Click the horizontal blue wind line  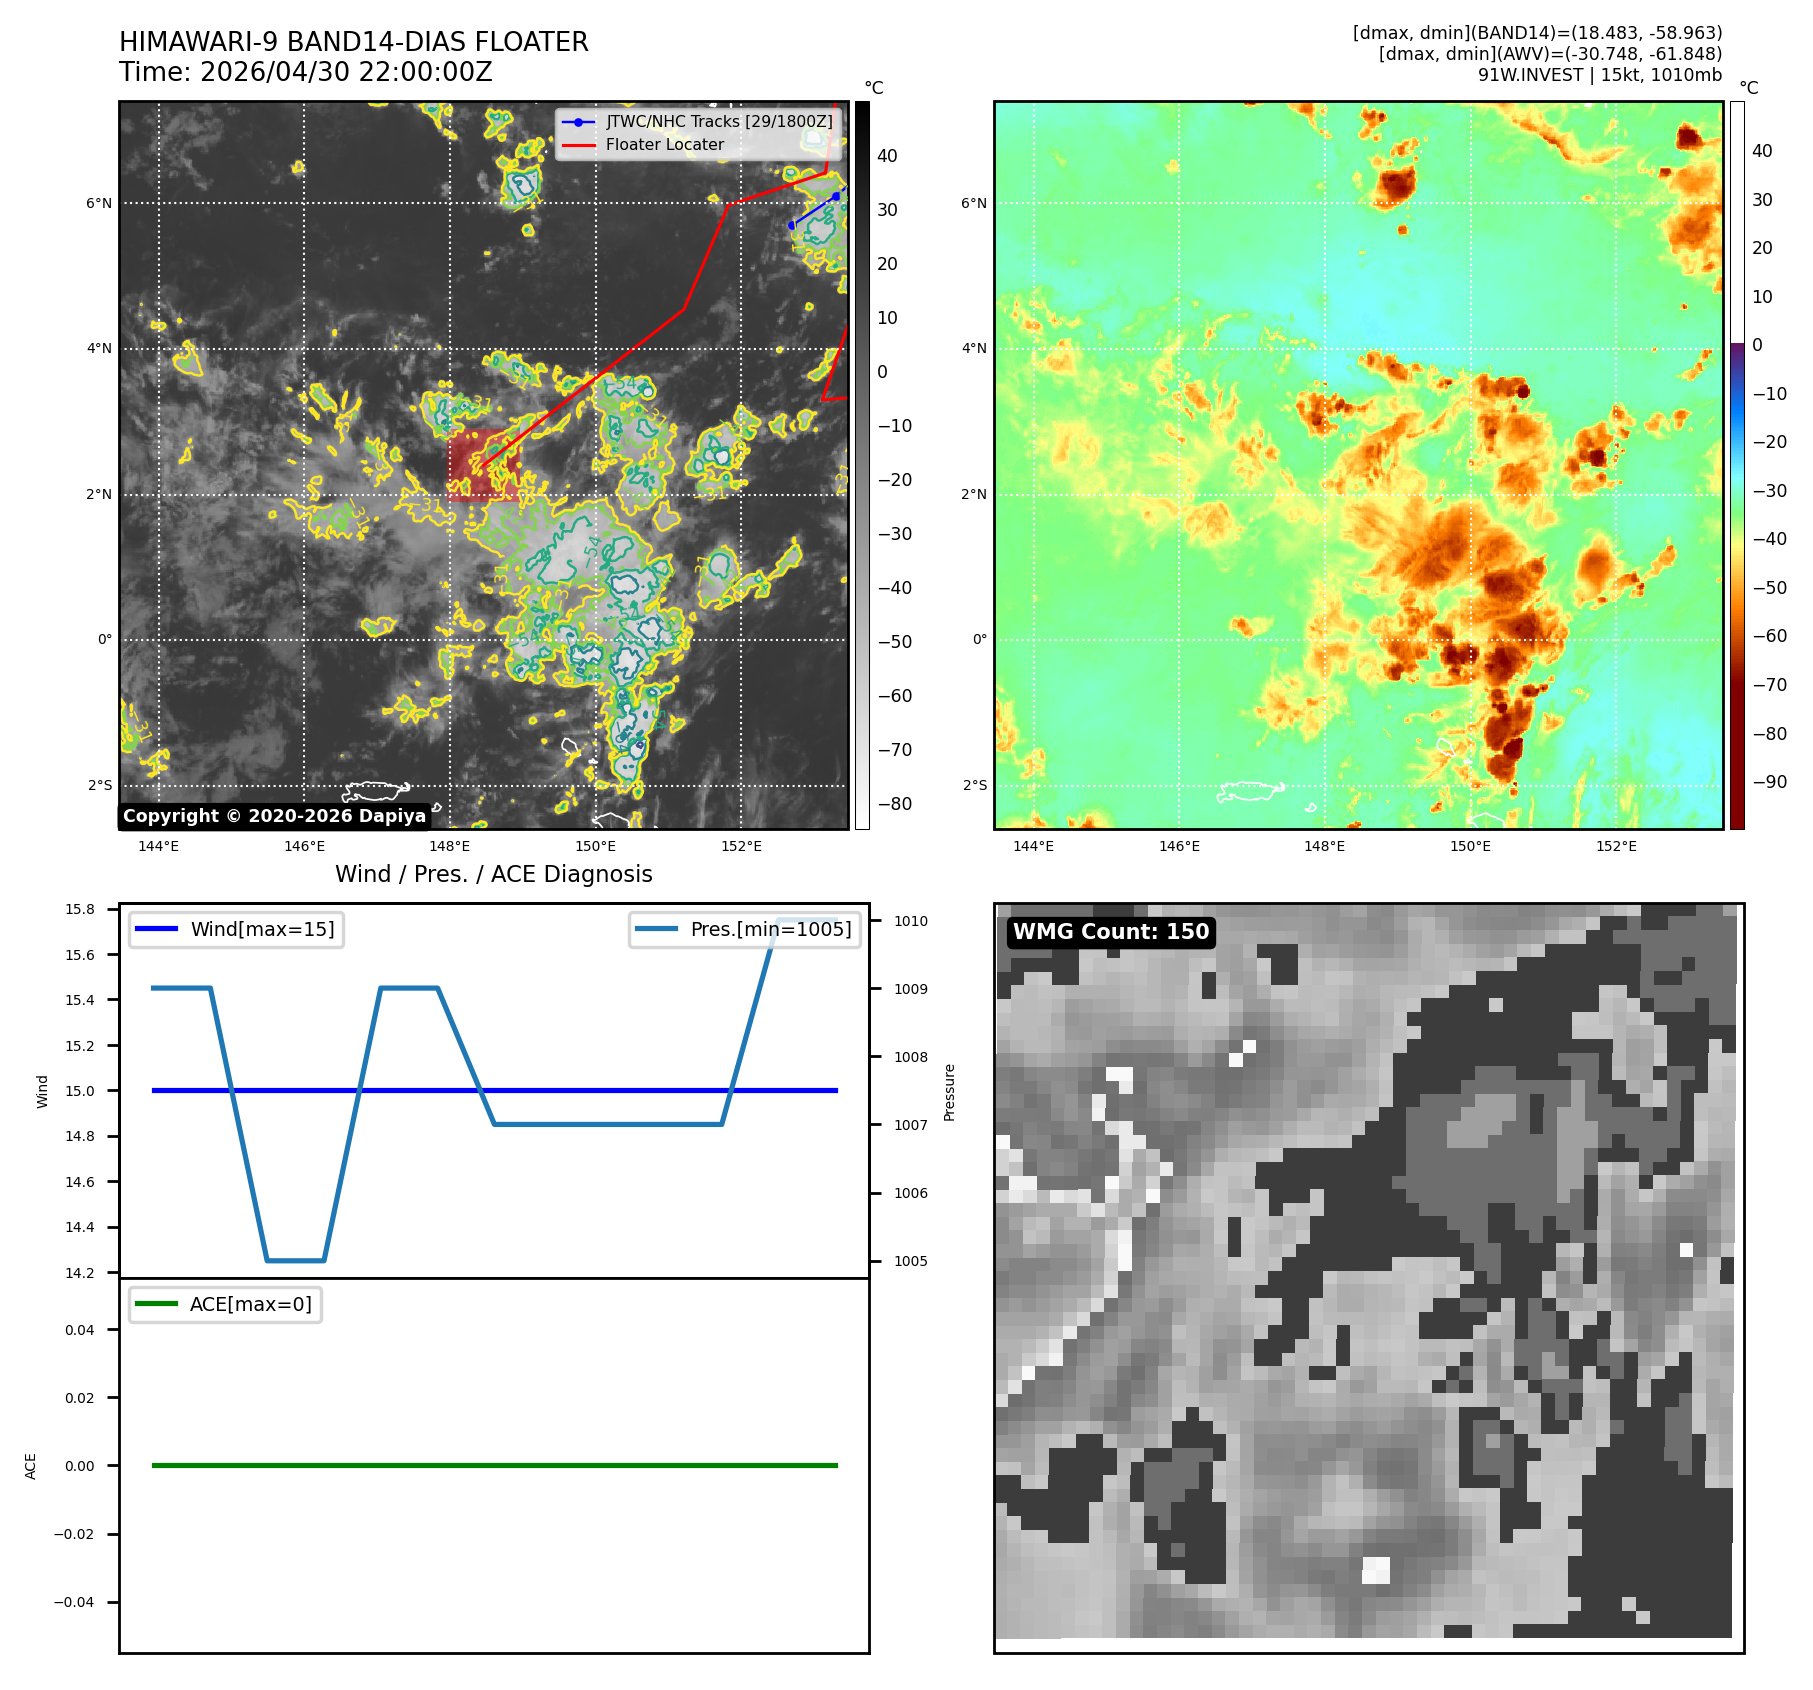[494, 1090]
